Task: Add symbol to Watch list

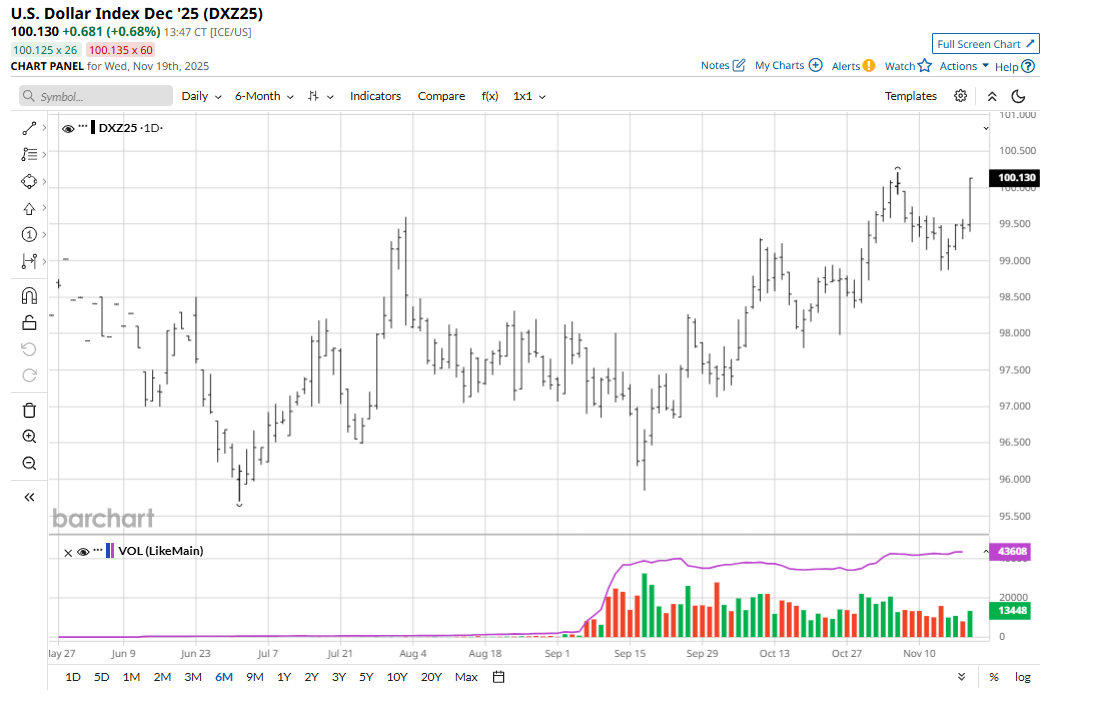Action: point(908,65)
